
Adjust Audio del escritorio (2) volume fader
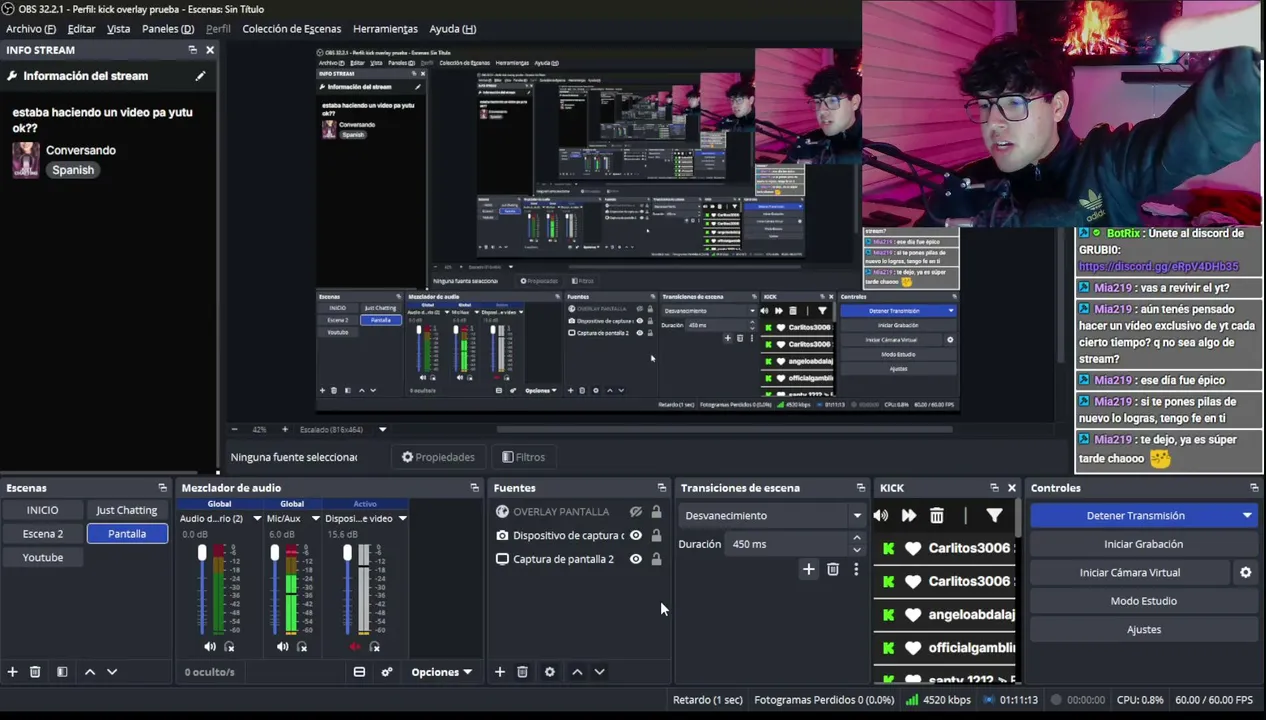(202, 553)
